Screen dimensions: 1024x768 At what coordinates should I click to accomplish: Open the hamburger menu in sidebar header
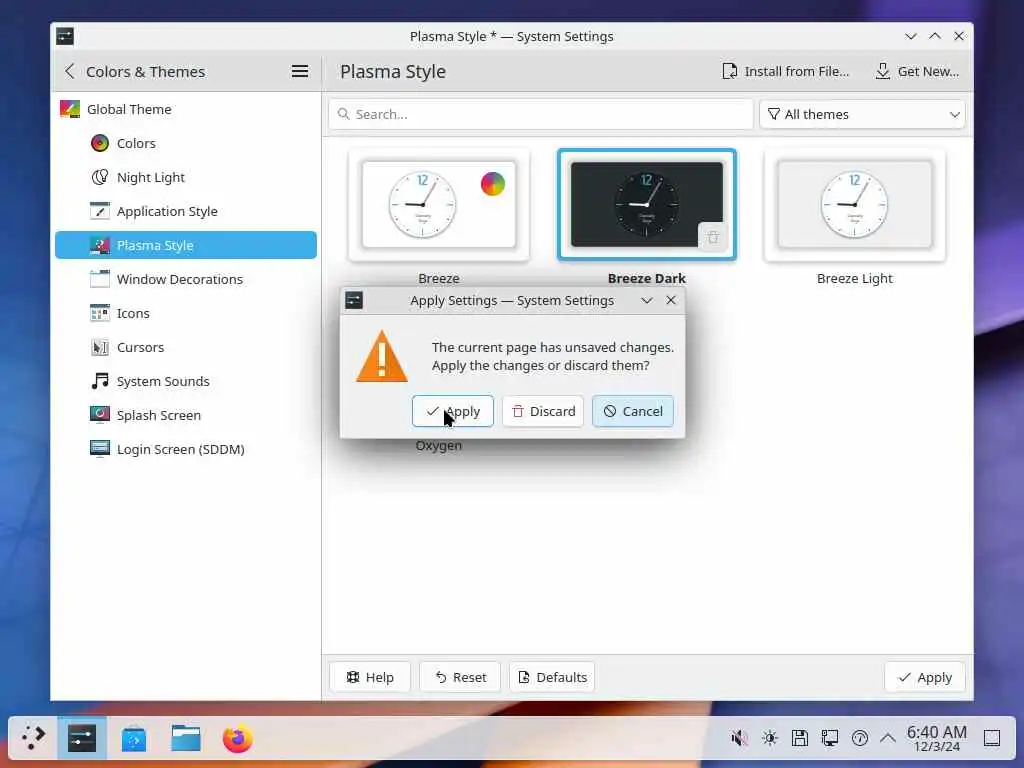300,71
